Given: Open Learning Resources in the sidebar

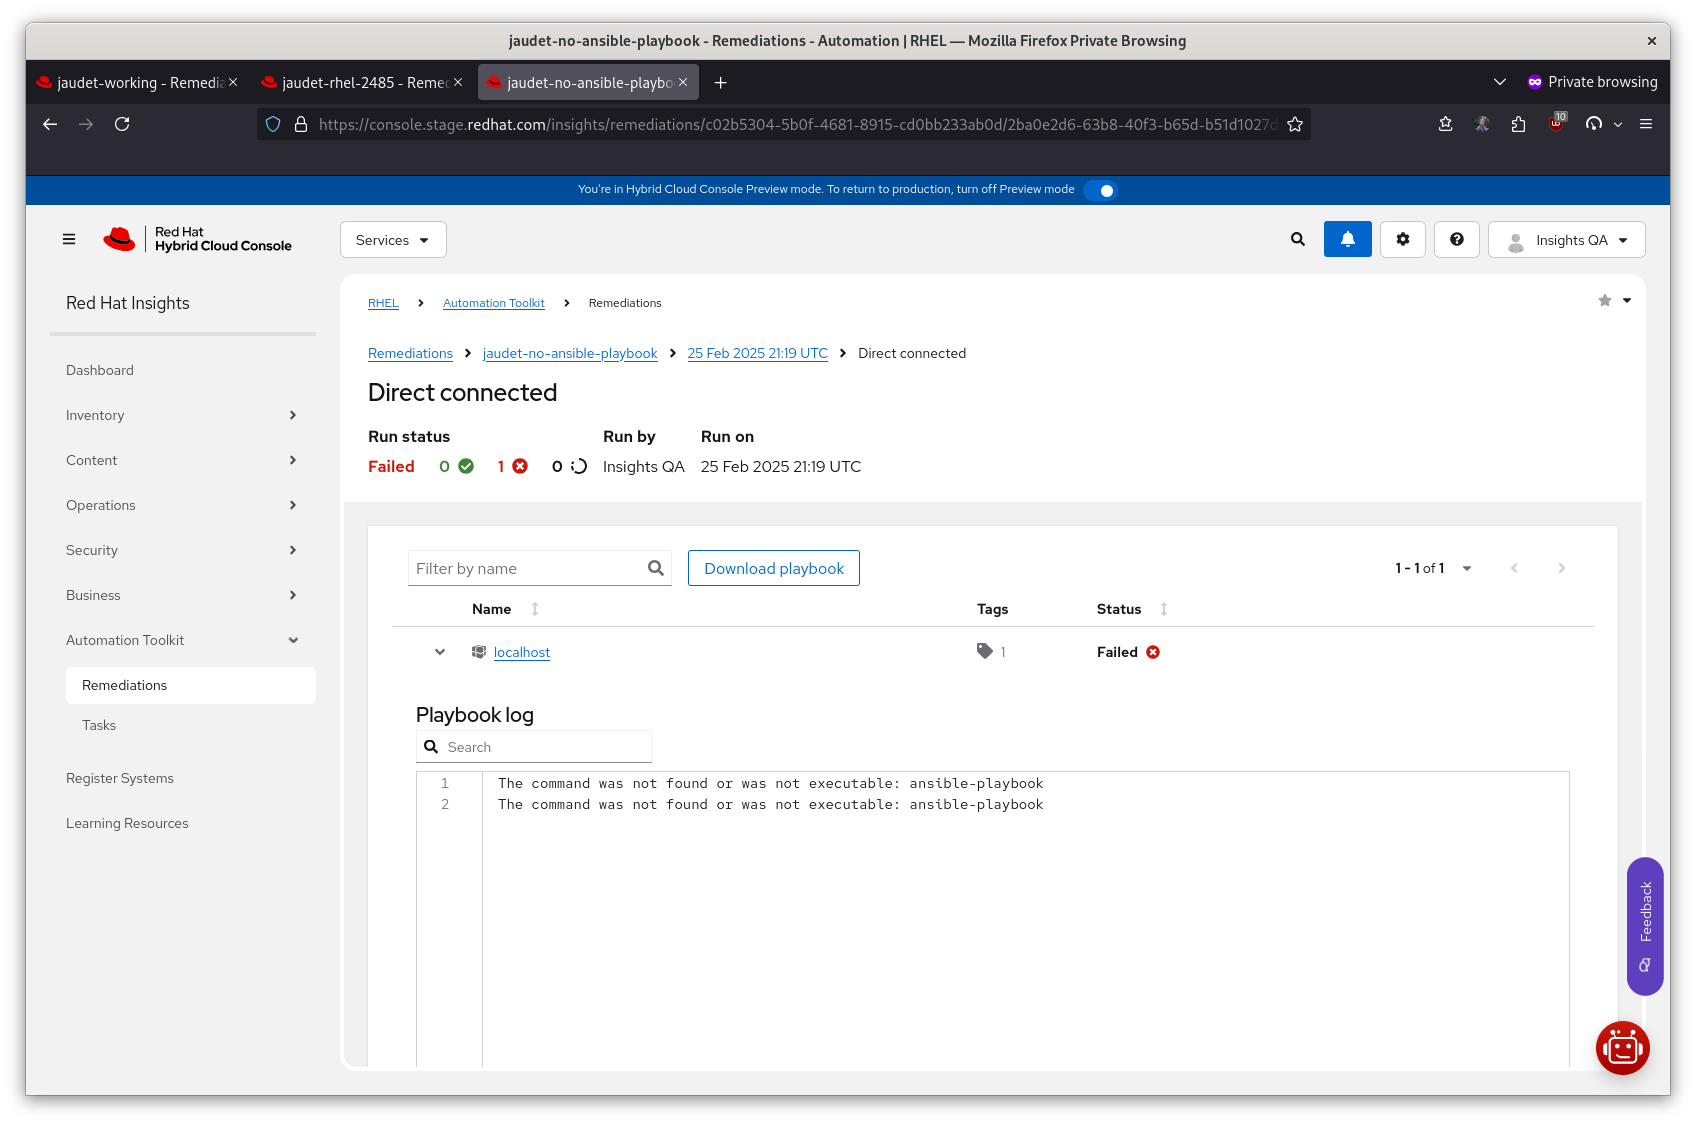Looking at the screenshot, I should coord(182,823).
